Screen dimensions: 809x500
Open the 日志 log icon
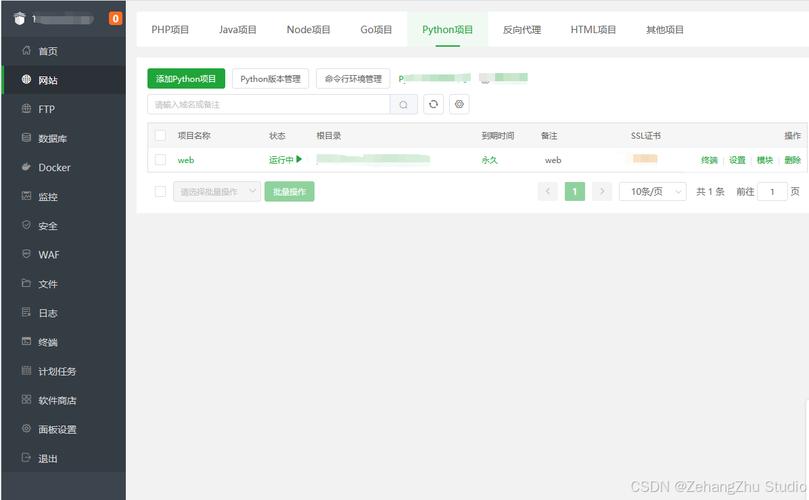point(26,312)
